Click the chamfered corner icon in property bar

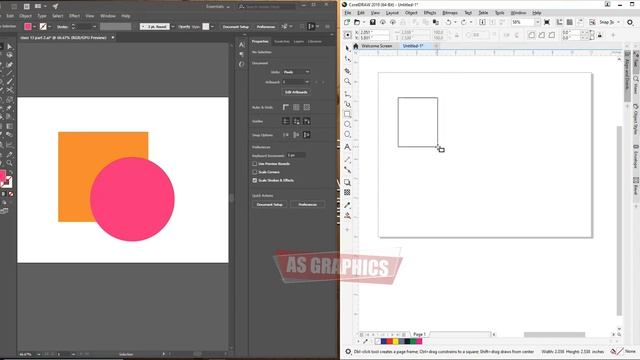551,35
